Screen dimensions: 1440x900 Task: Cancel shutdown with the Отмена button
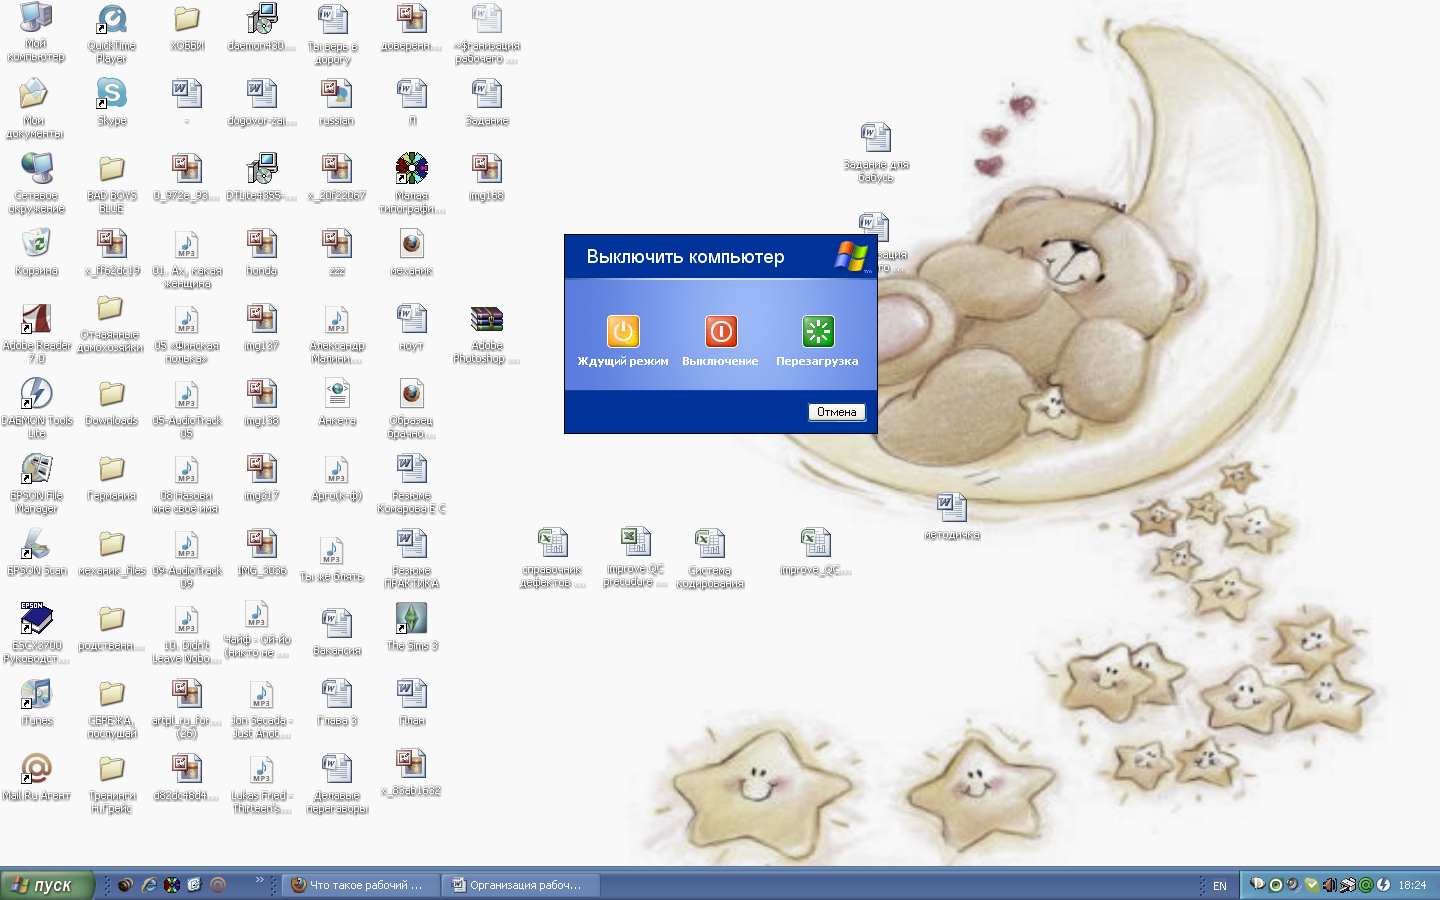pyautogui.click(x=836, y=412)
